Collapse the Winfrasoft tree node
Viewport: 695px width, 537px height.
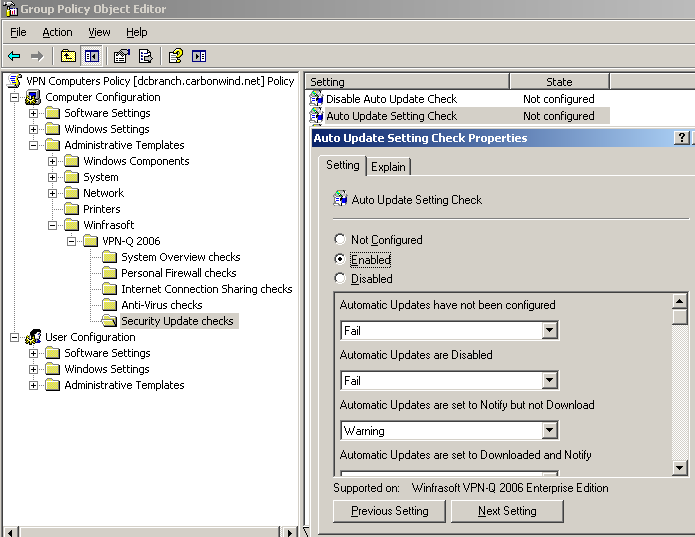tap(52, 225)
